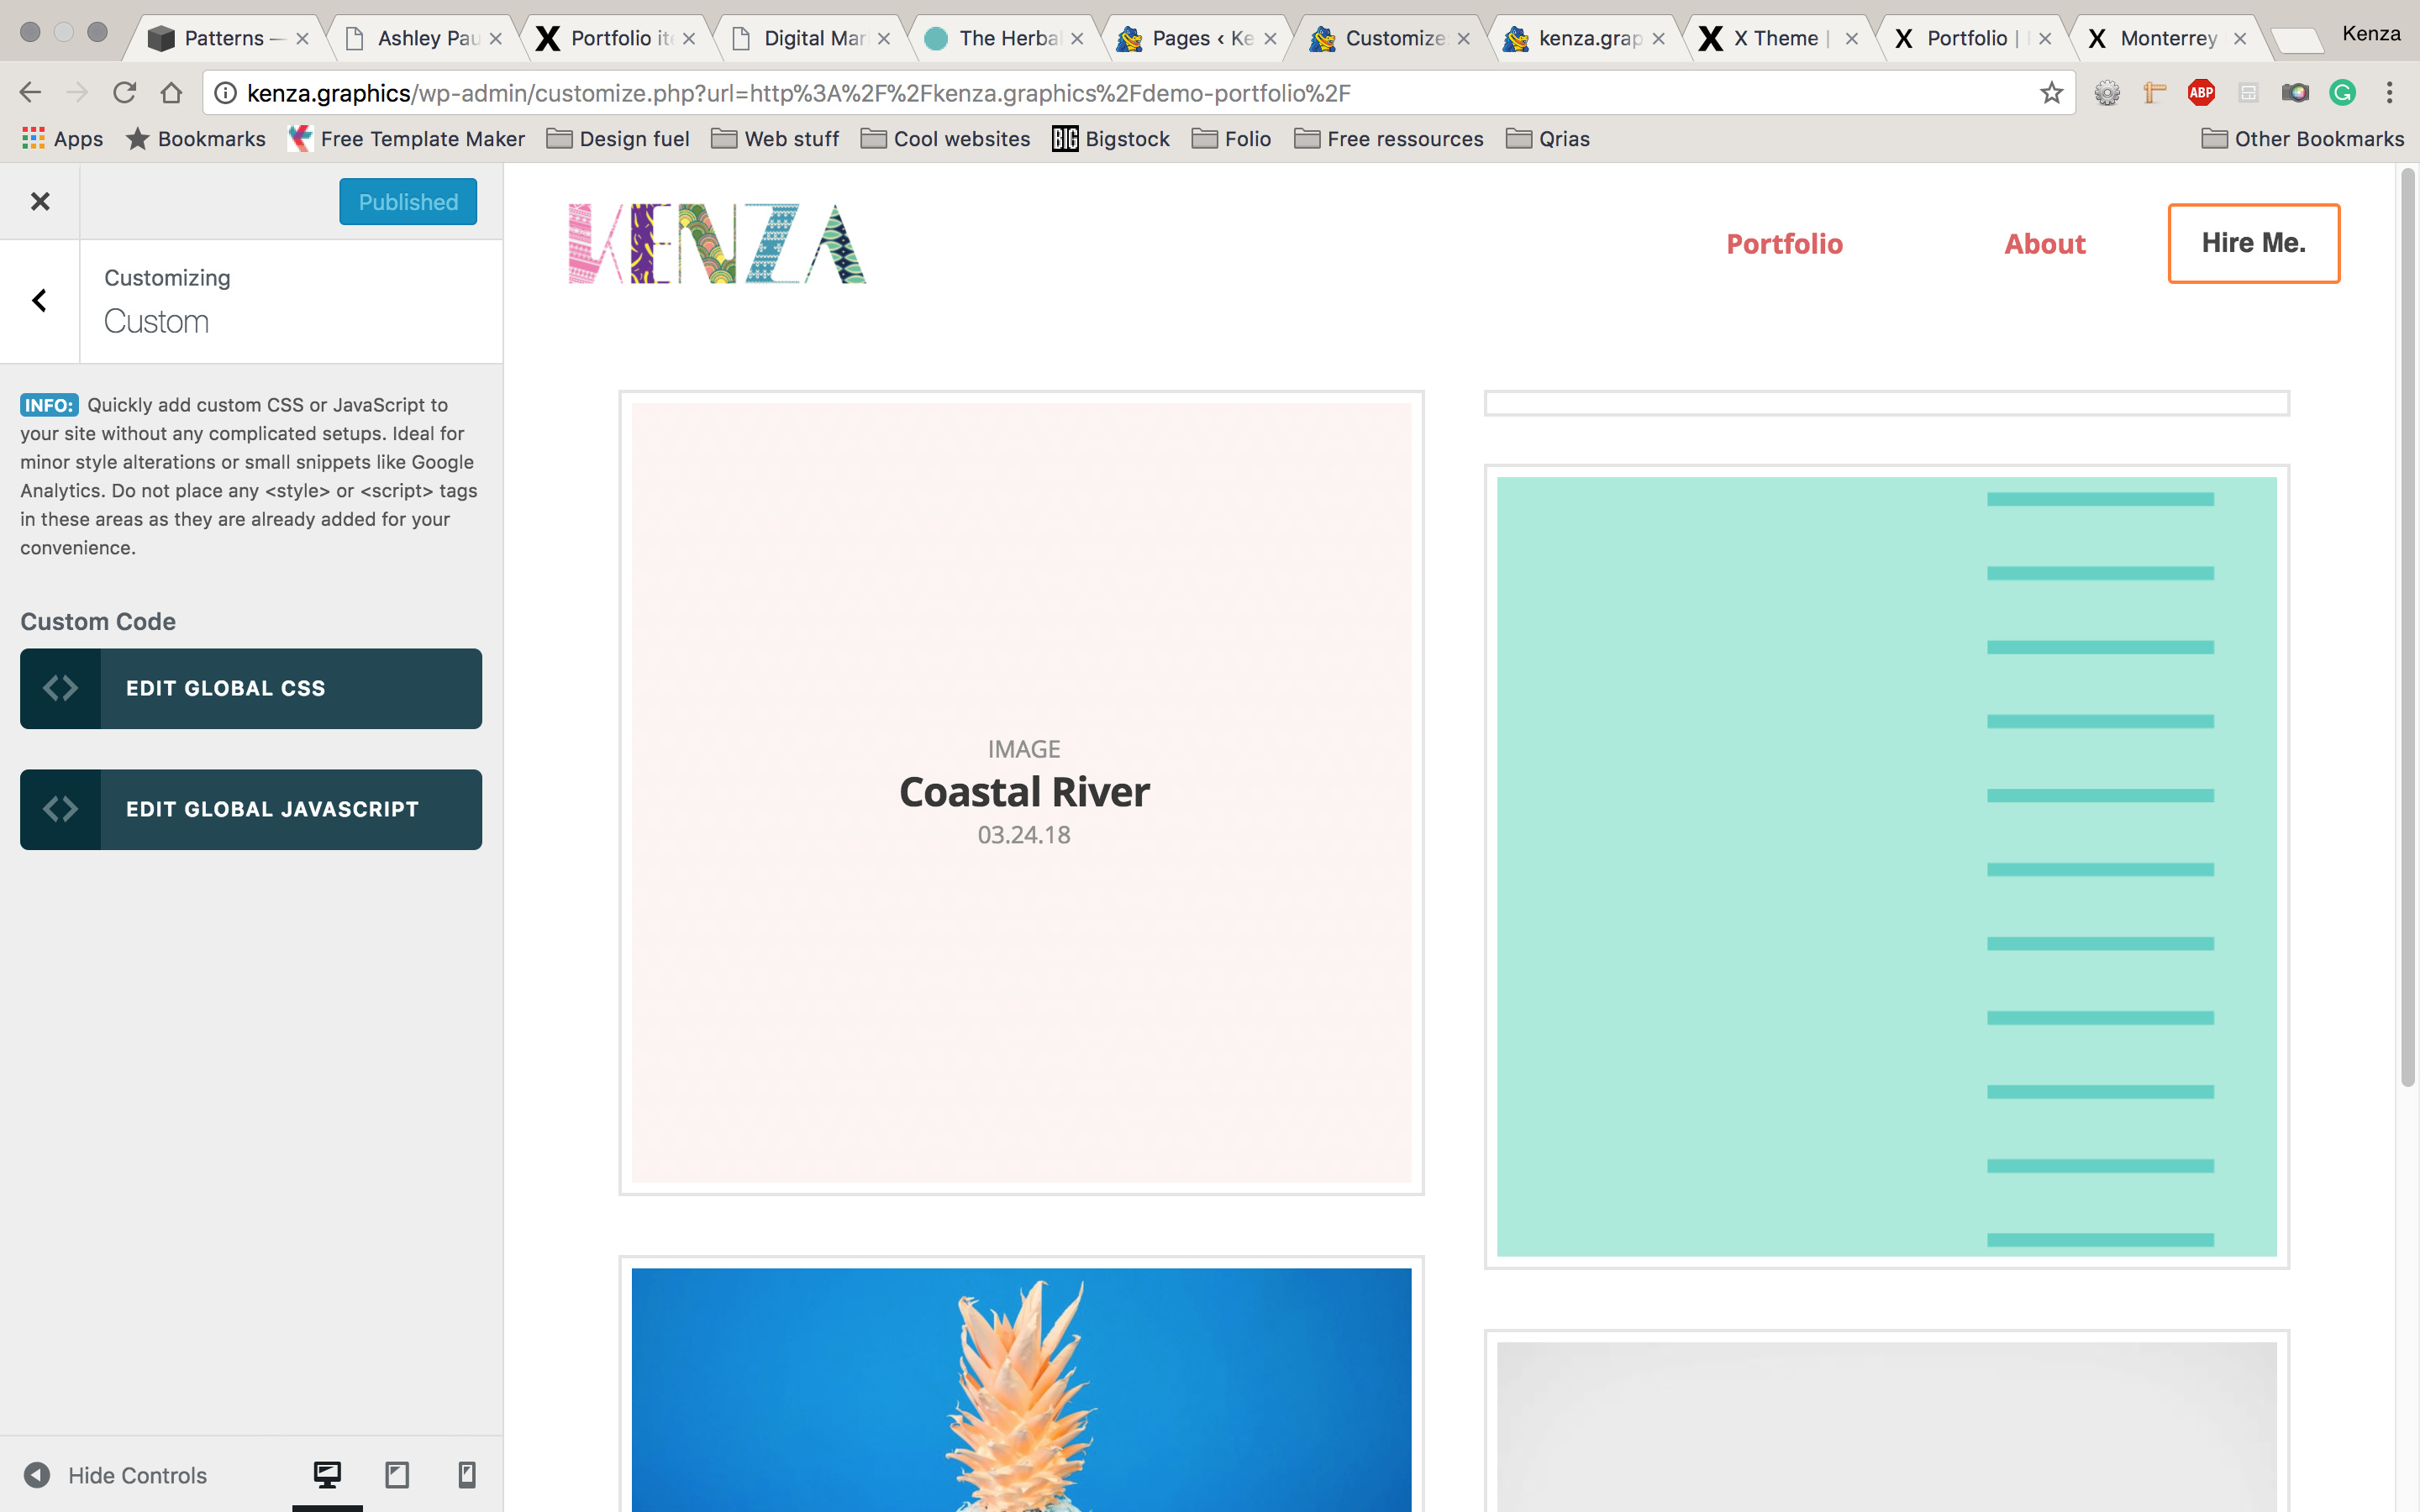Click the browser home icon
2420x1512 pixels.
pos(171,93)
